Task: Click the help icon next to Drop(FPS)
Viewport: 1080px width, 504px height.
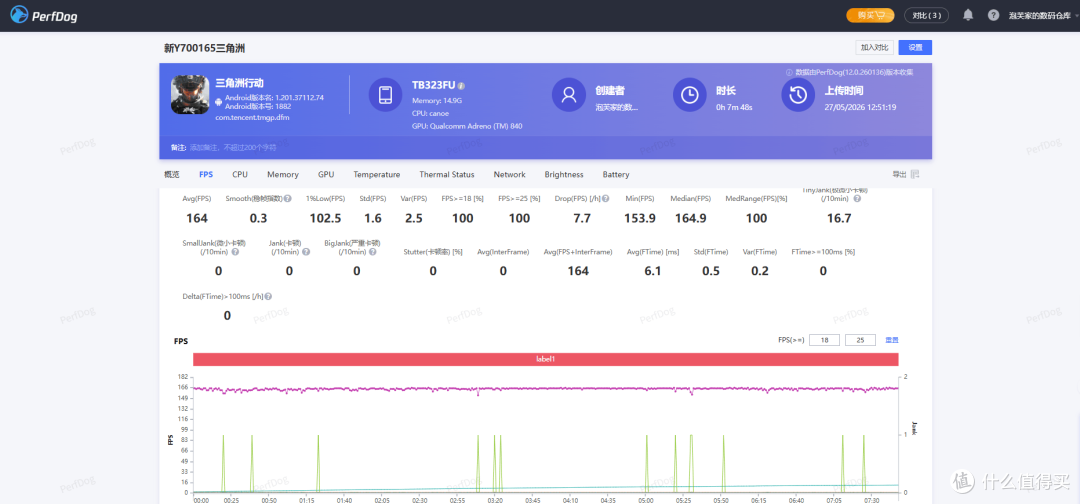Action: [x=605, y=198]
